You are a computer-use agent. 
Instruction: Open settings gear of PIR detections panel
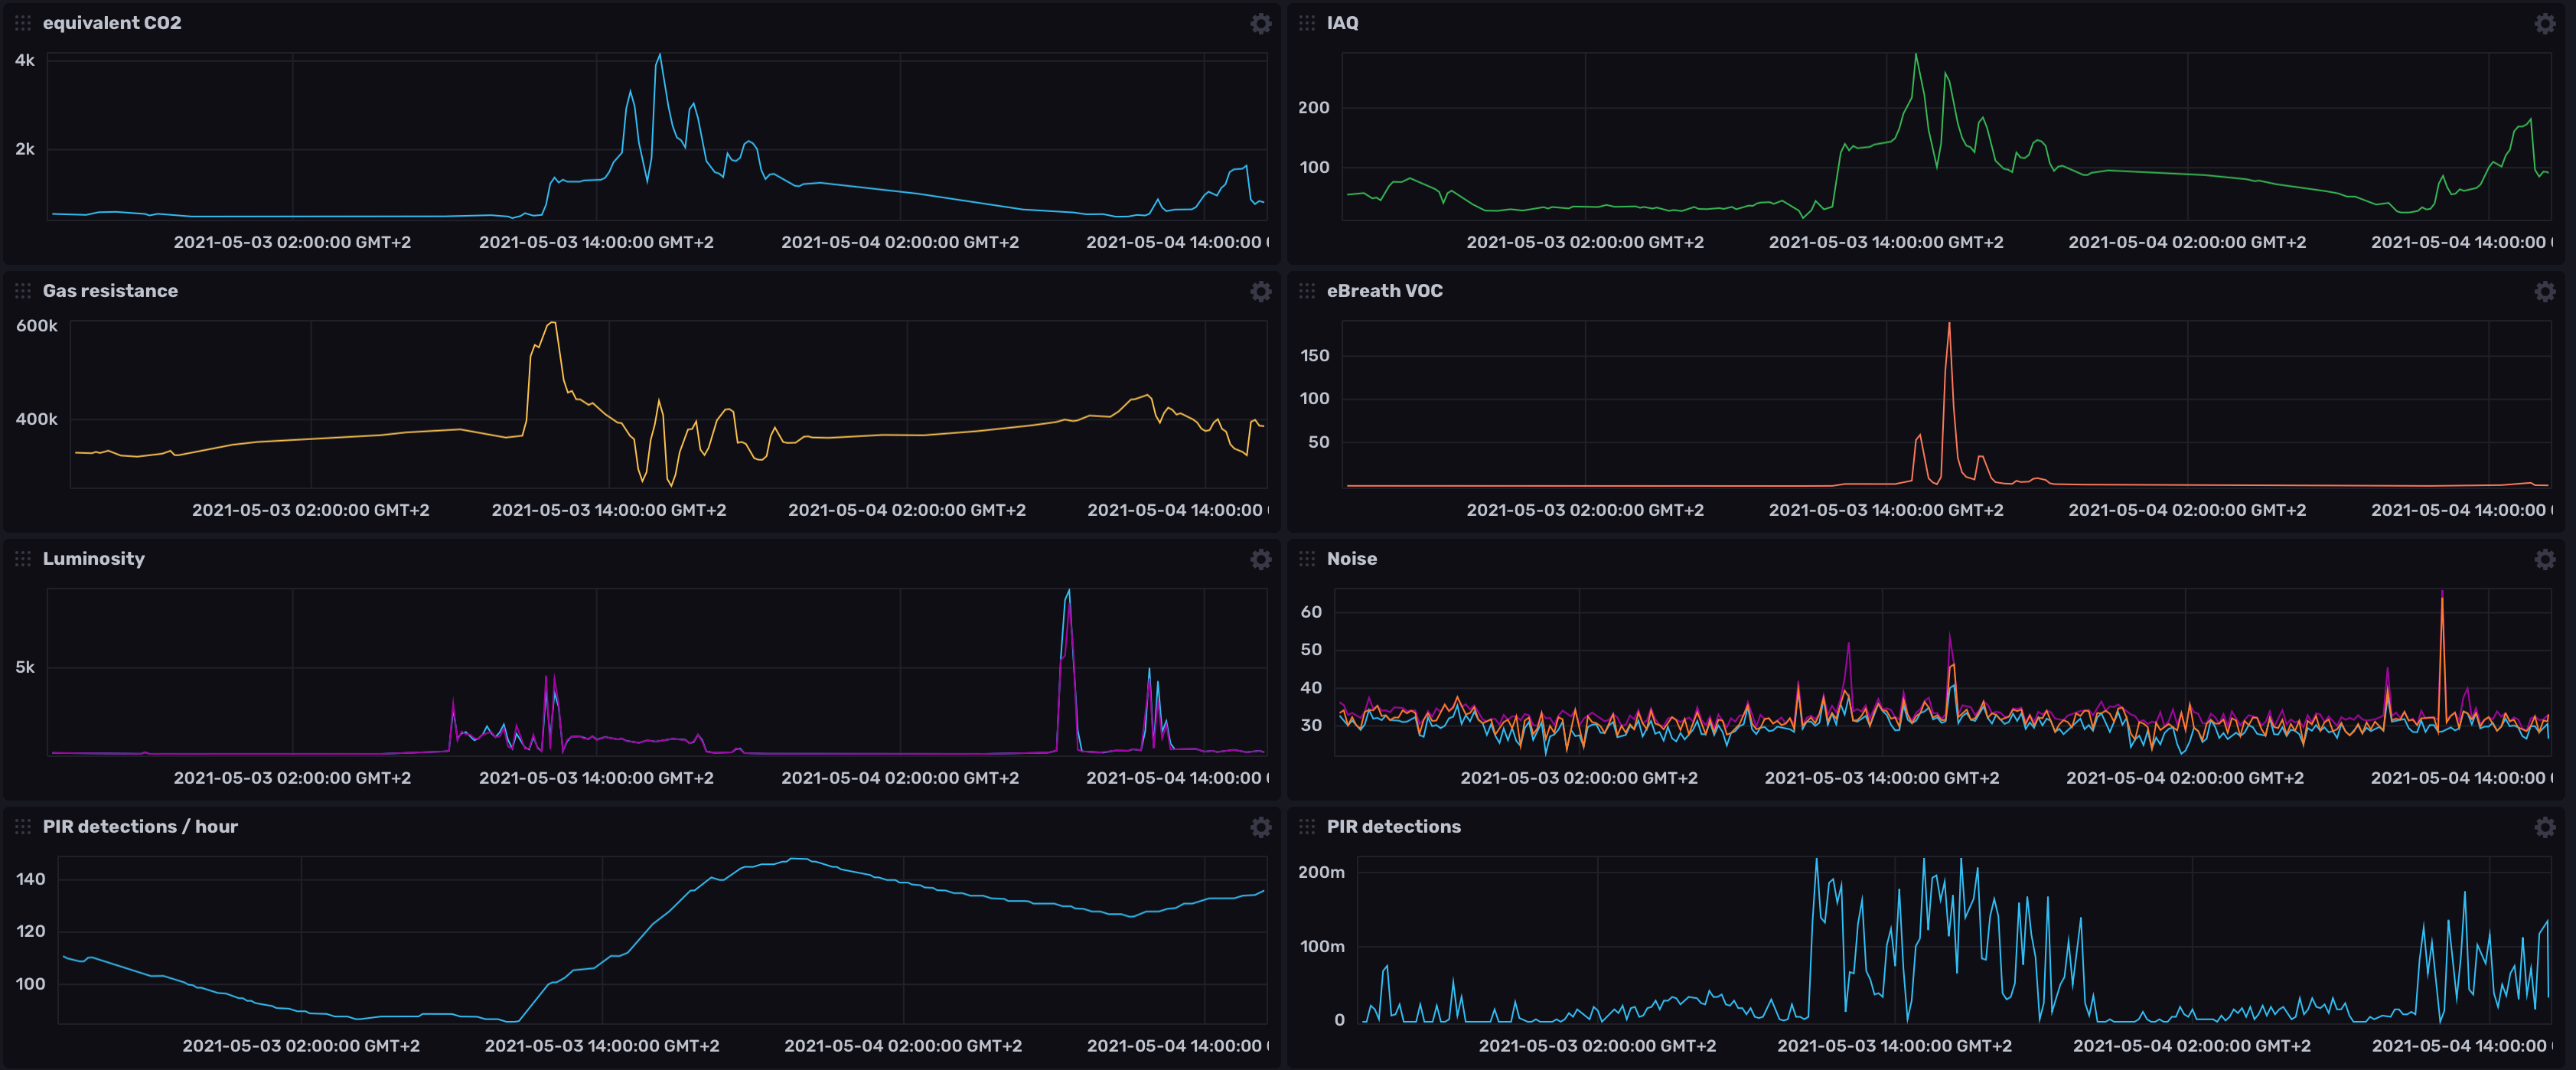click(x=2545, y=827)
